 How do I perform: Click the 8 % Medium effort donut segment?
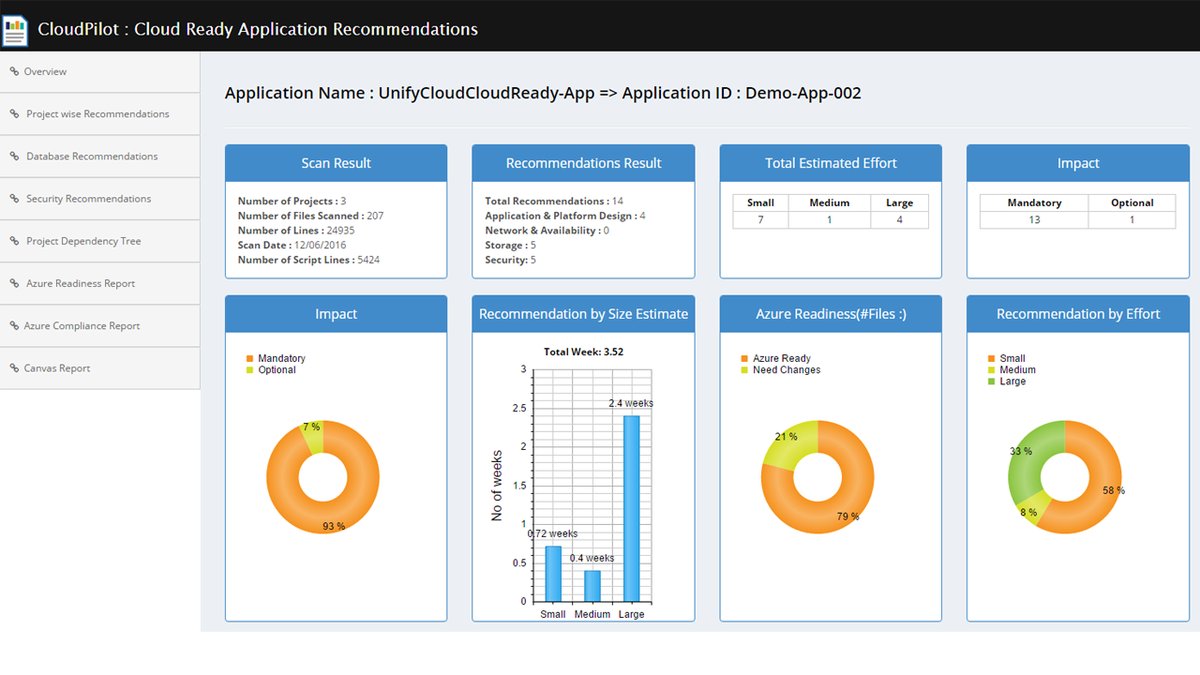click(1036, 507)
